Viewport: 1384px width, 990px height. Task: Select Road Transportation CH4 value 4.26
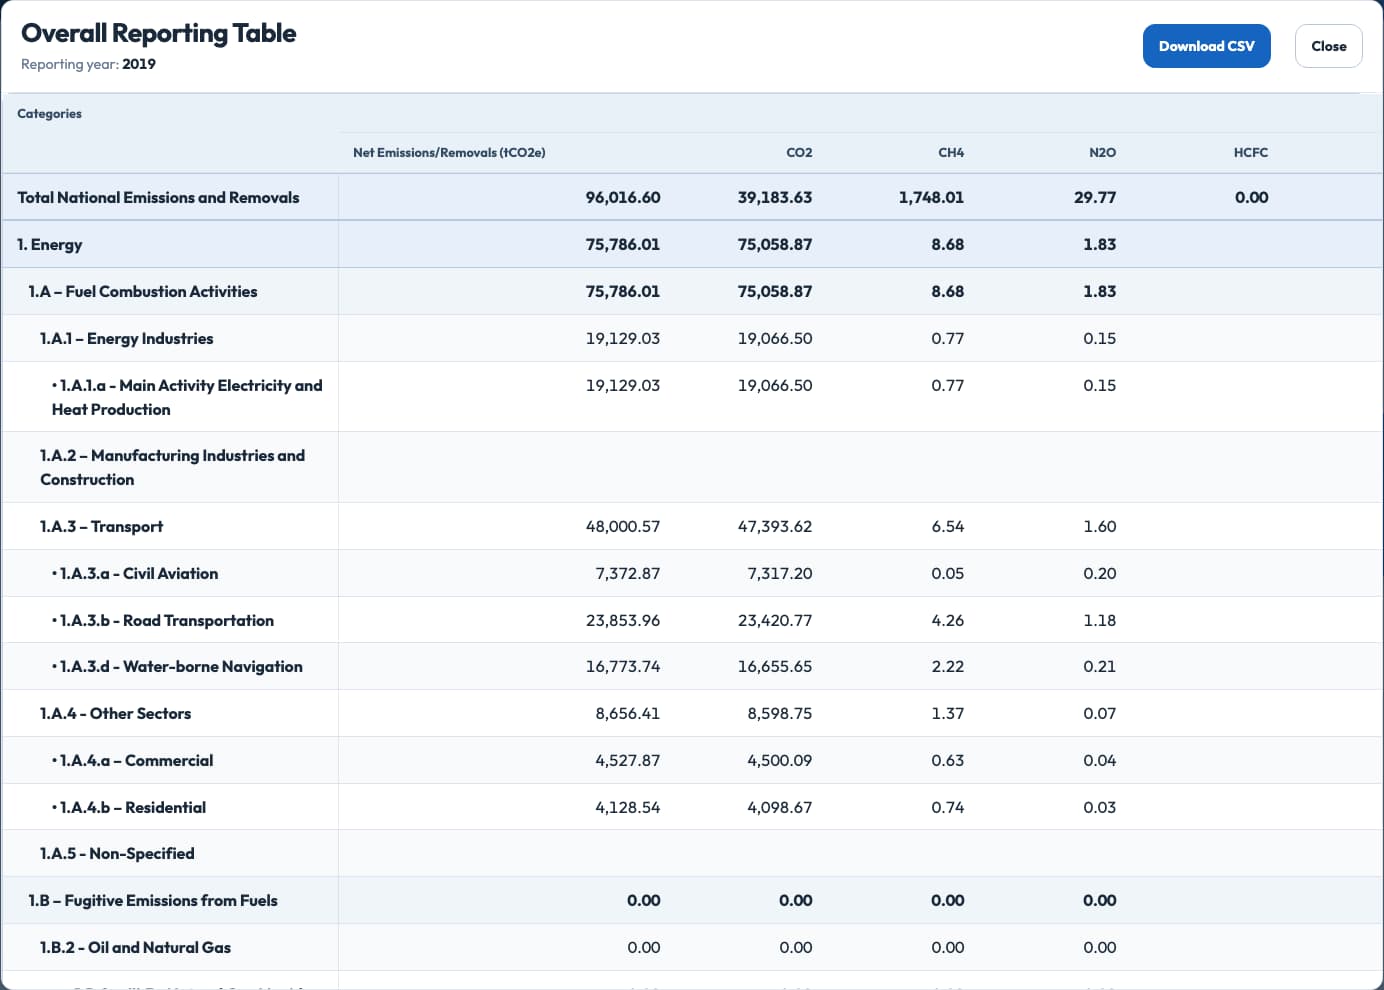(948, 620)
